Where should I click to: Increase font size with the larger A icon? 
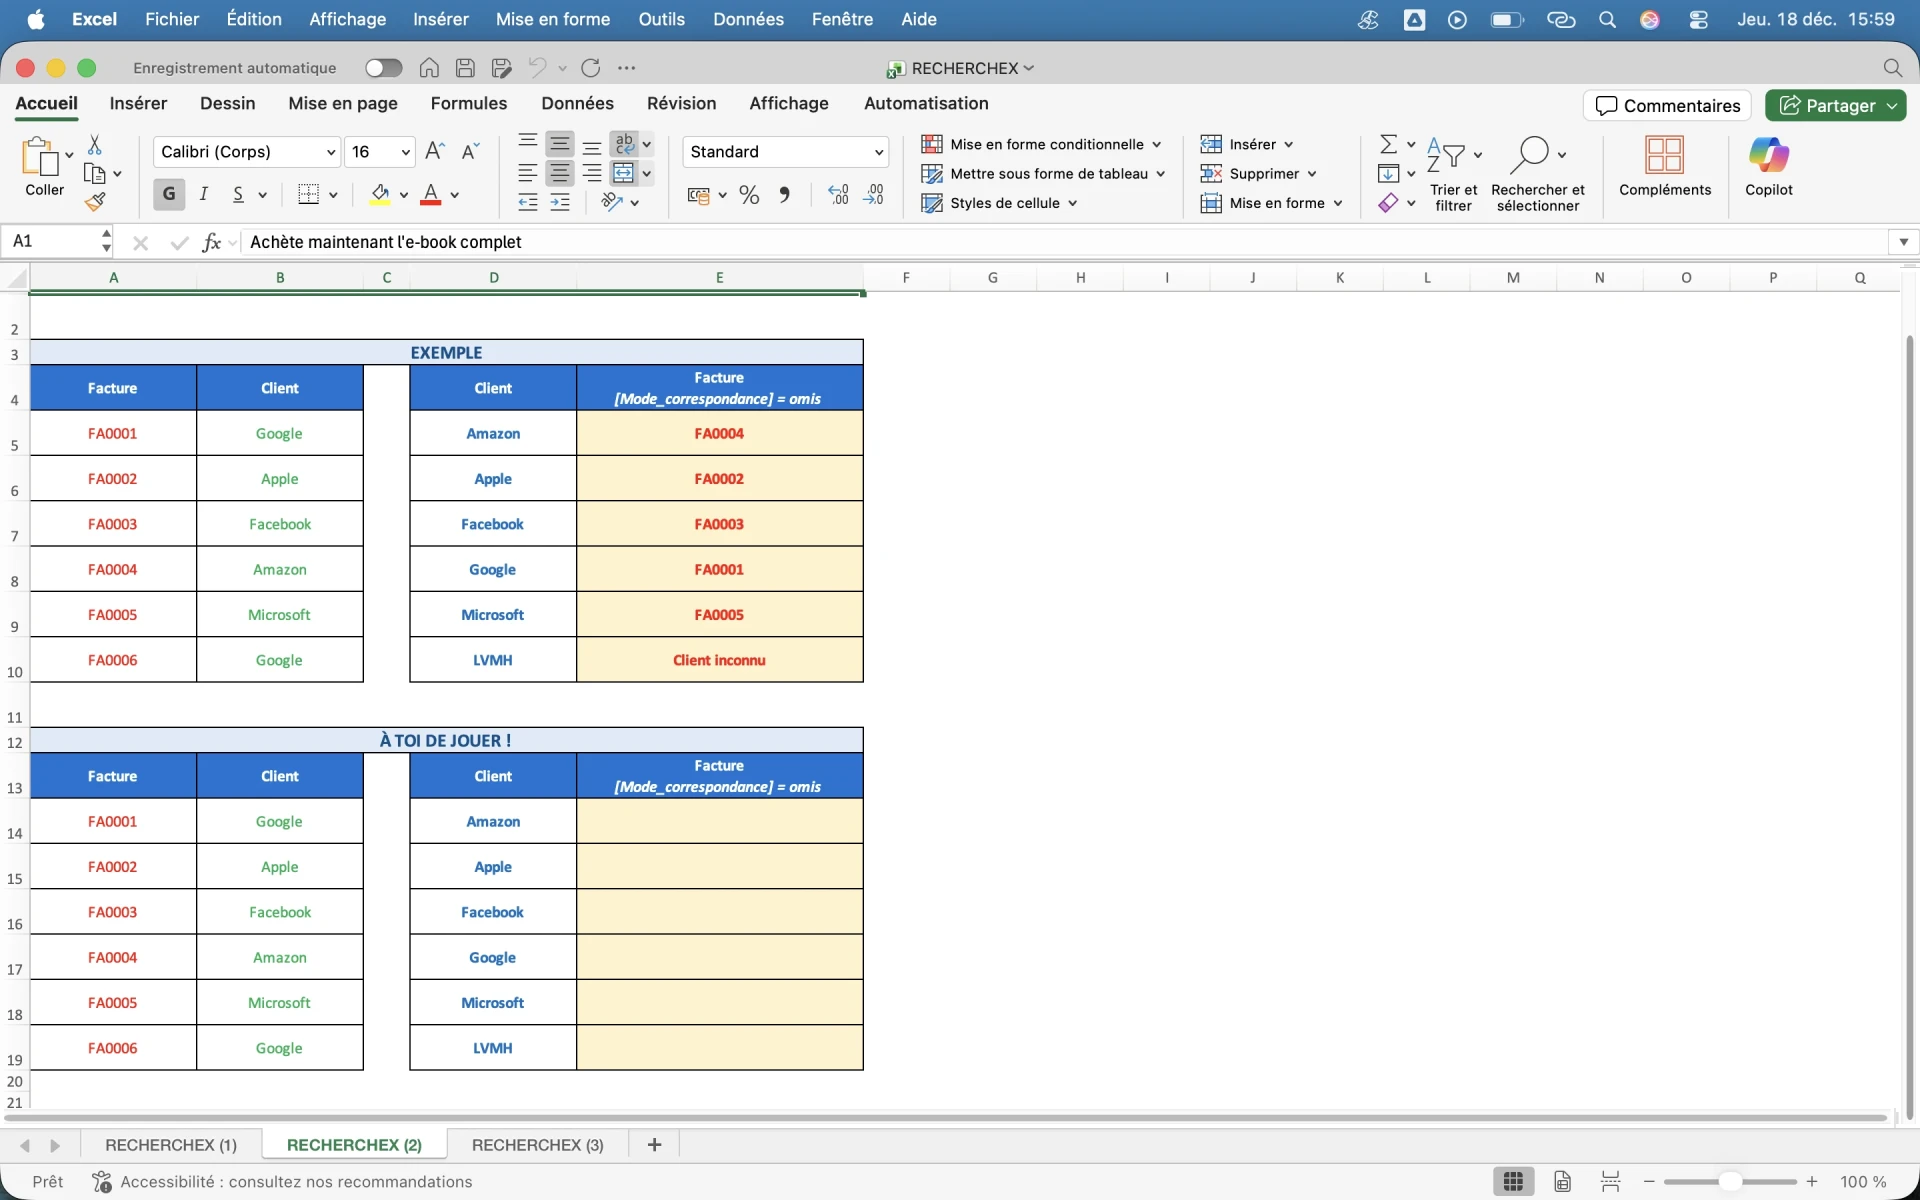point(434,151)
